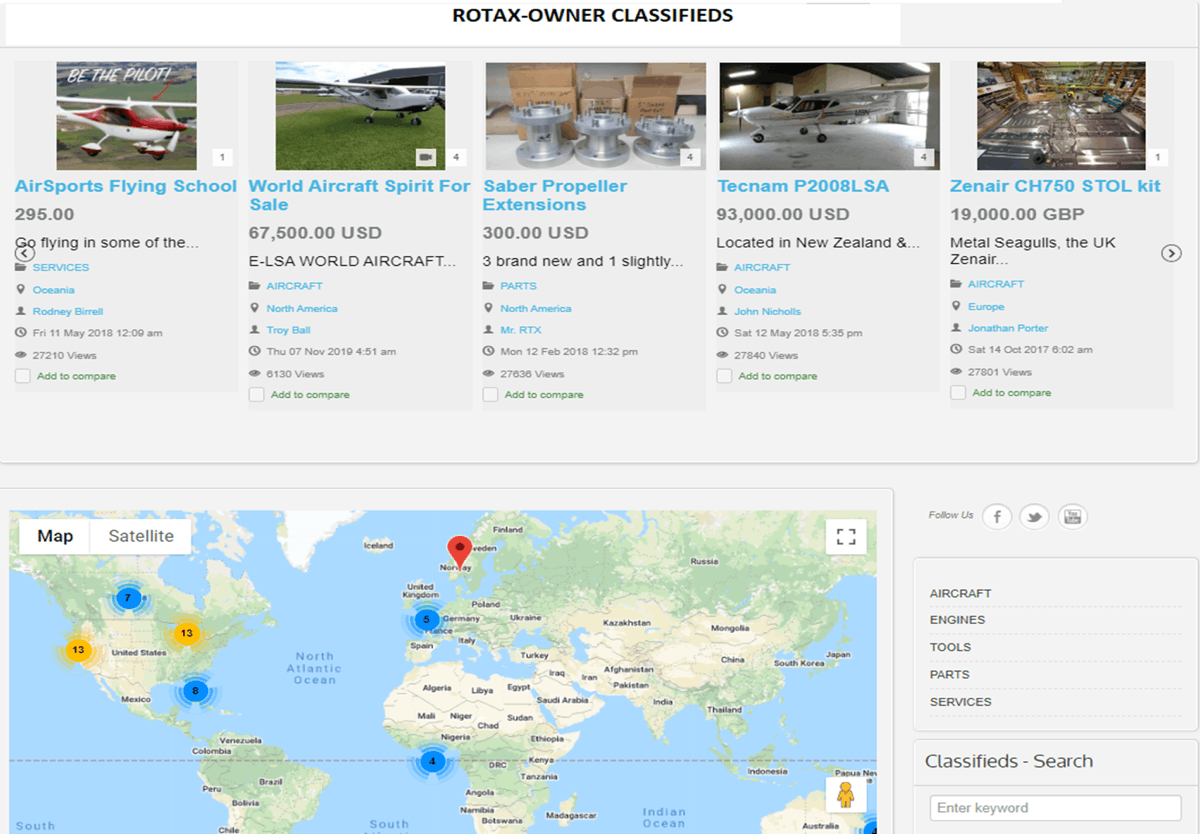Tick Add to compare for Zenair CH750 STOL kit
The image size is (1200, 834).
point(959,393)
